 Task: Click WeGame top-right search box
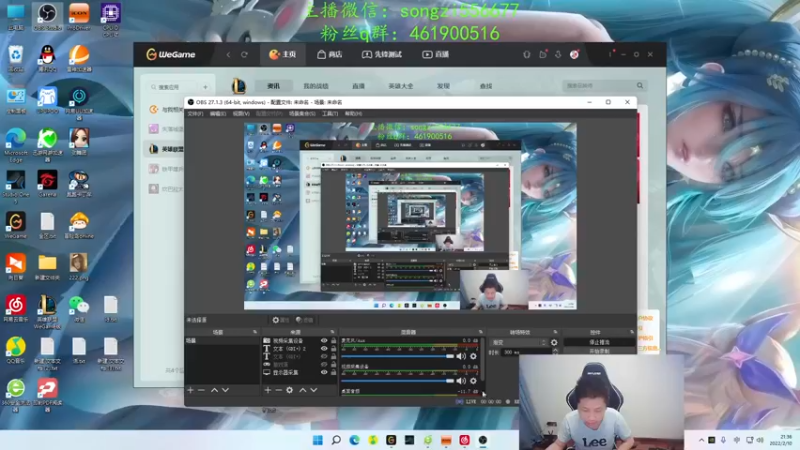605,86
